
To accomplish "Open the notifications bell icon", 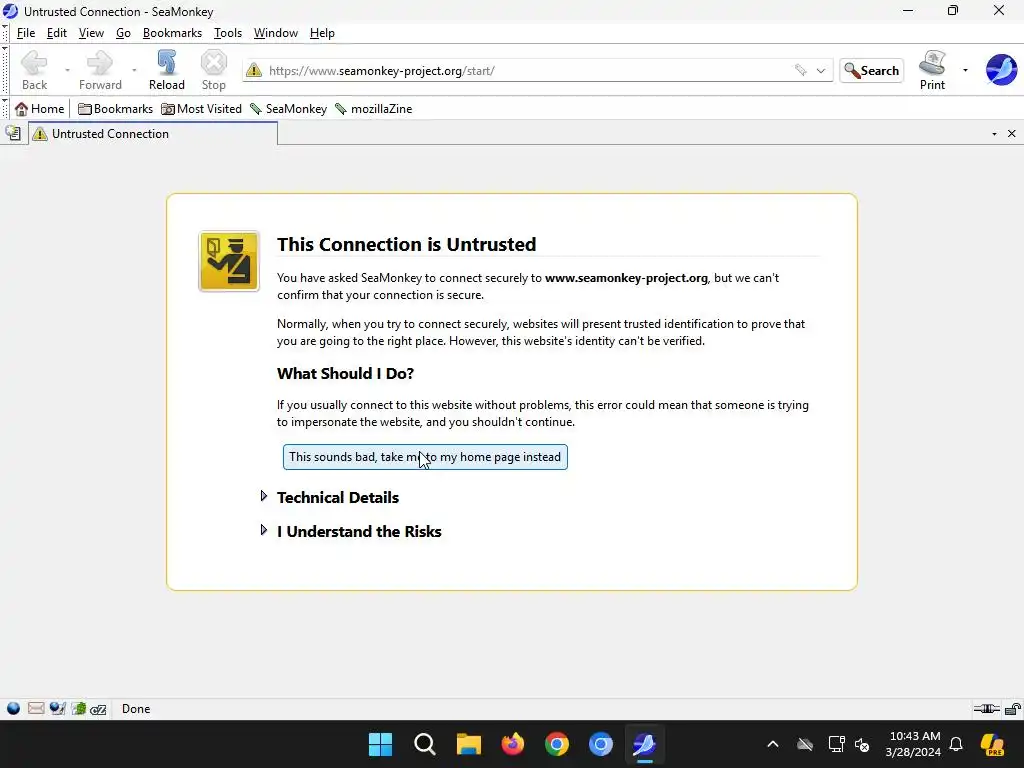I will click(x=956, y=744).
